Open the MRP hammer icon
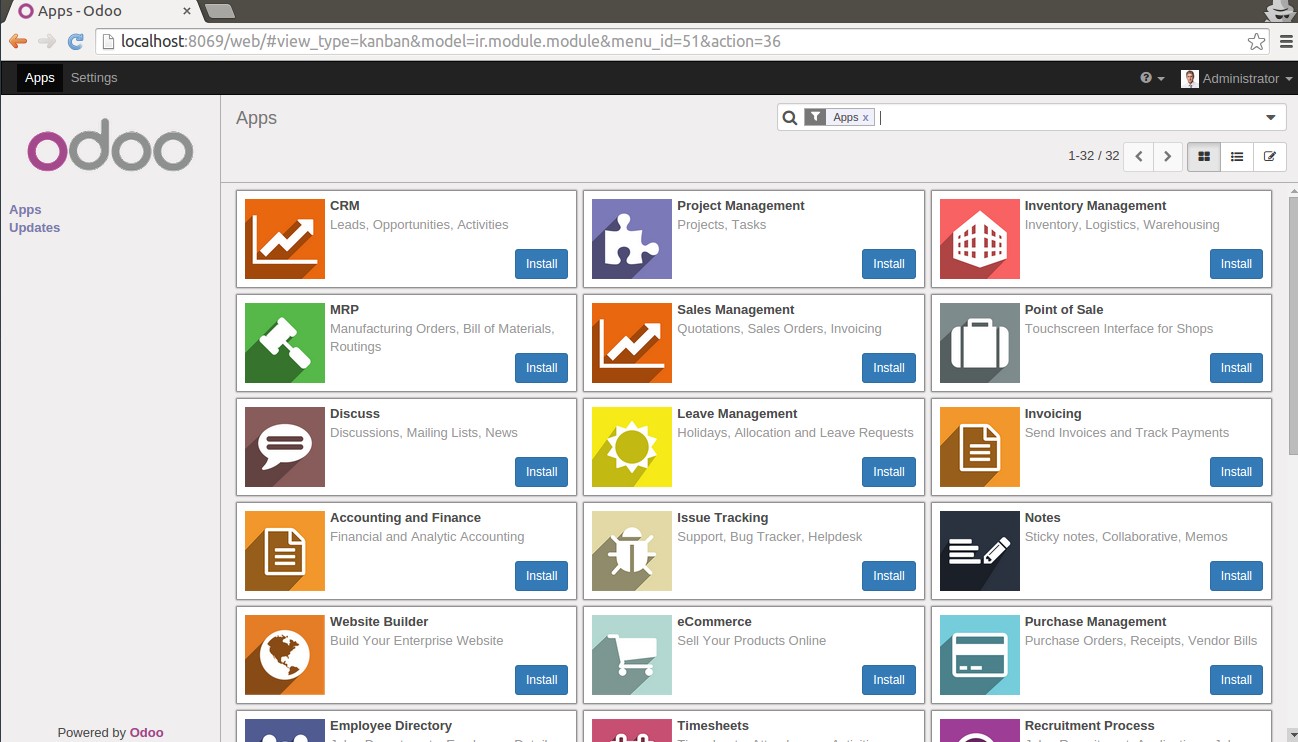Viewport: 1298px width, 742px height. pyautogui.click(x=285, y=343)
